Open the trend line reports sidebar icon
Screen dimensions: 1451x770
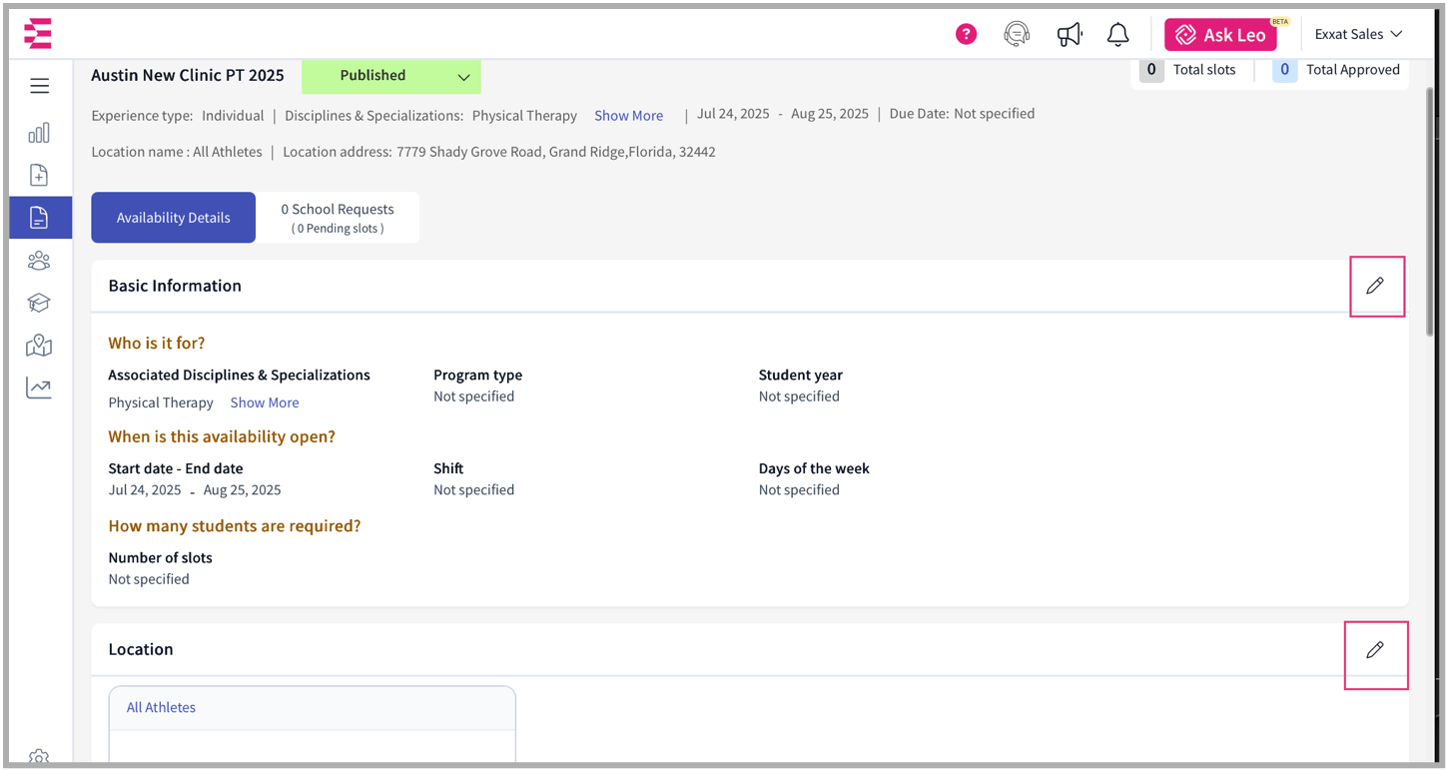[39, 388]
